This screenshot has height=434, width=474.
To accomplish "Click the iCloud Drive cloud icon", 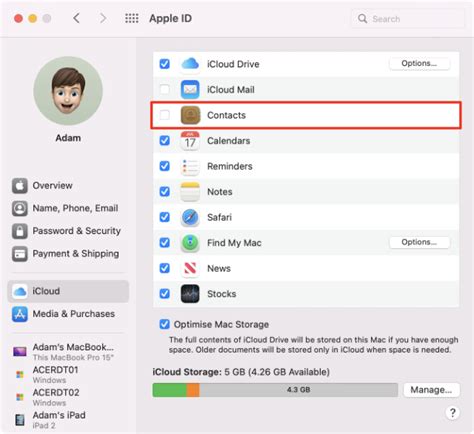I will click(x=190, y=63).
